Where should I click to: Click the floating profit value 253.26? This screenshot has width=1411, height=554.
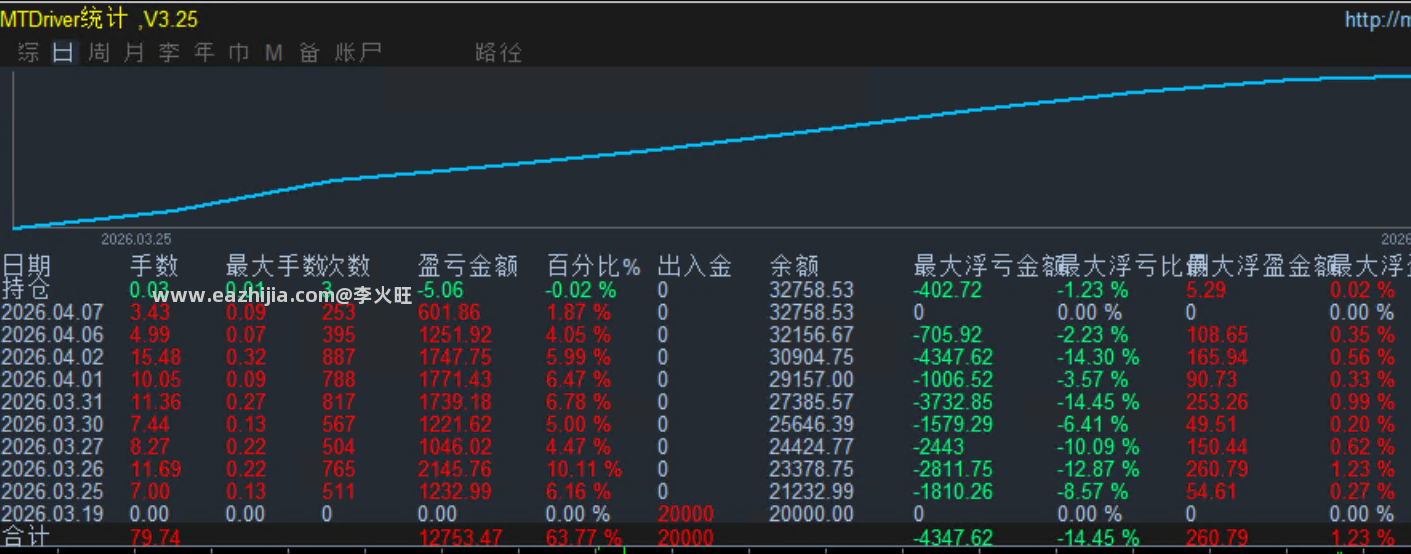(x=1216, y=402)
